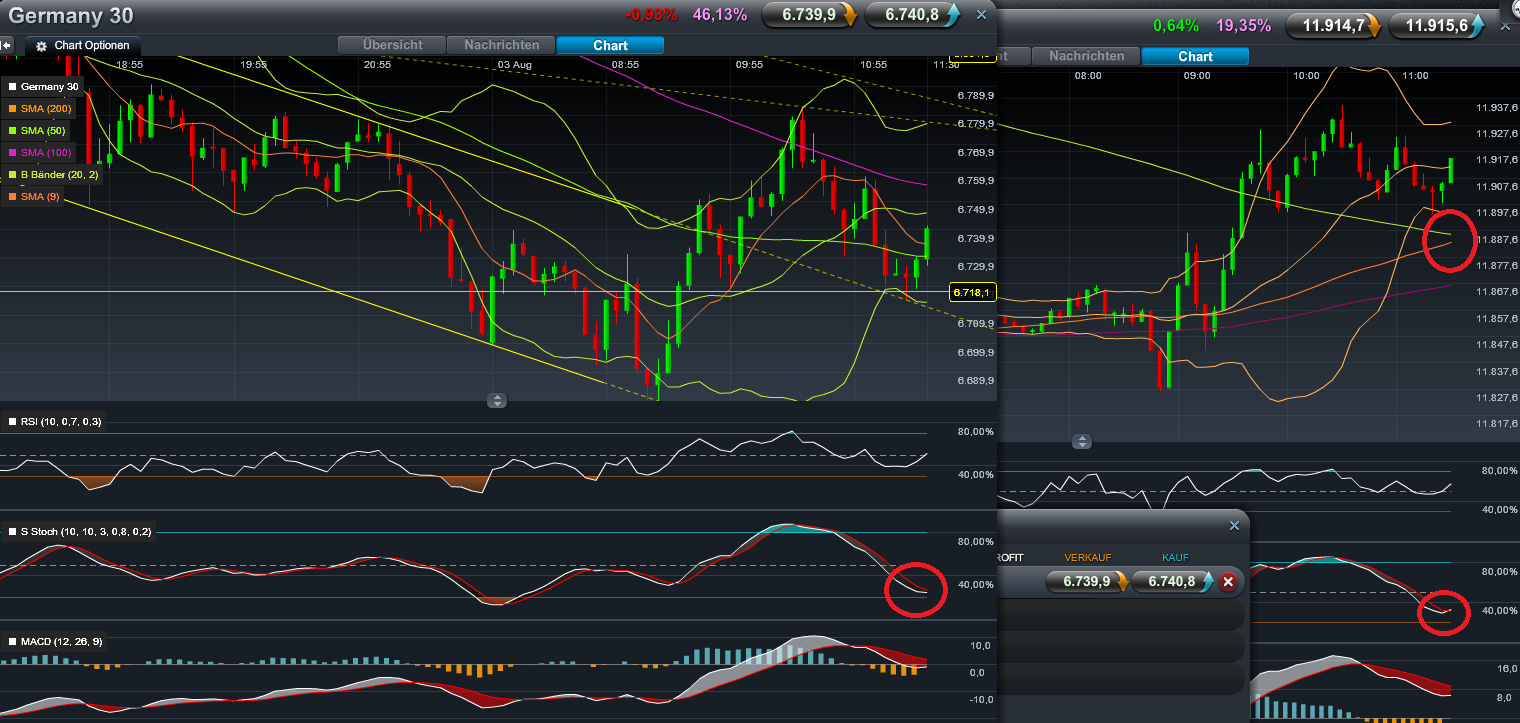Open Chart Optionen settings

coord(84,45)
